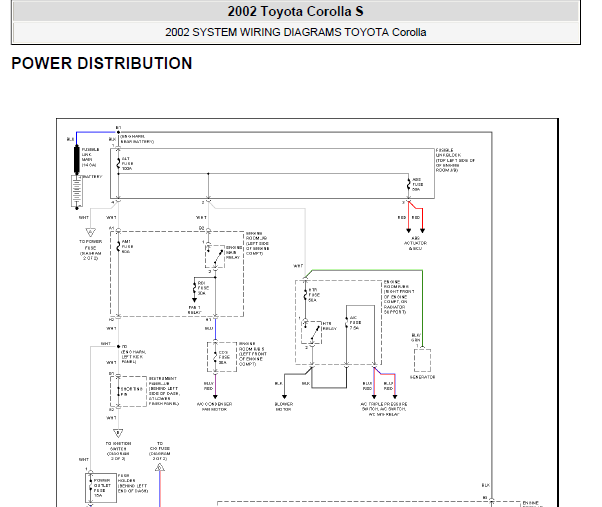The image size is (602, 507).
Task: Click the battery symbol in the diagram
Action: pyautogui.click(x=77, y=191)
